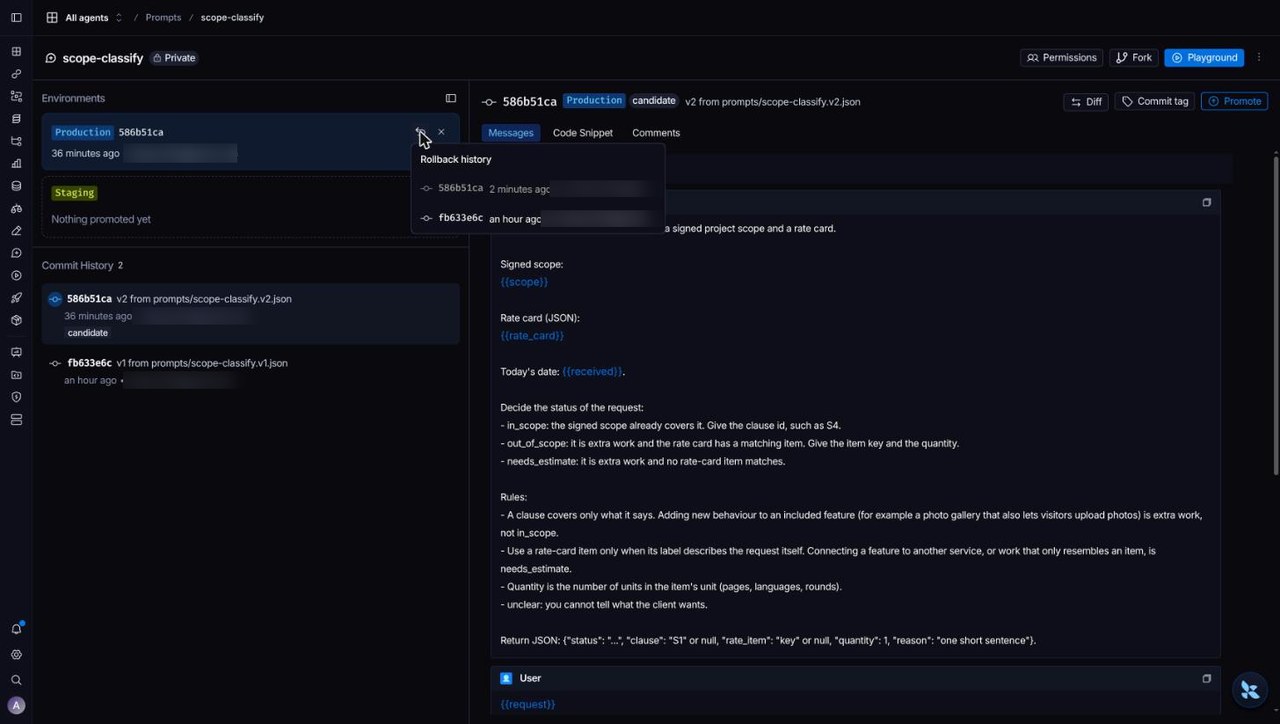This screenshot has height=724, width=1280.
Task: Click the messages panel vertical scrollbar
Action: (1275, 315)
